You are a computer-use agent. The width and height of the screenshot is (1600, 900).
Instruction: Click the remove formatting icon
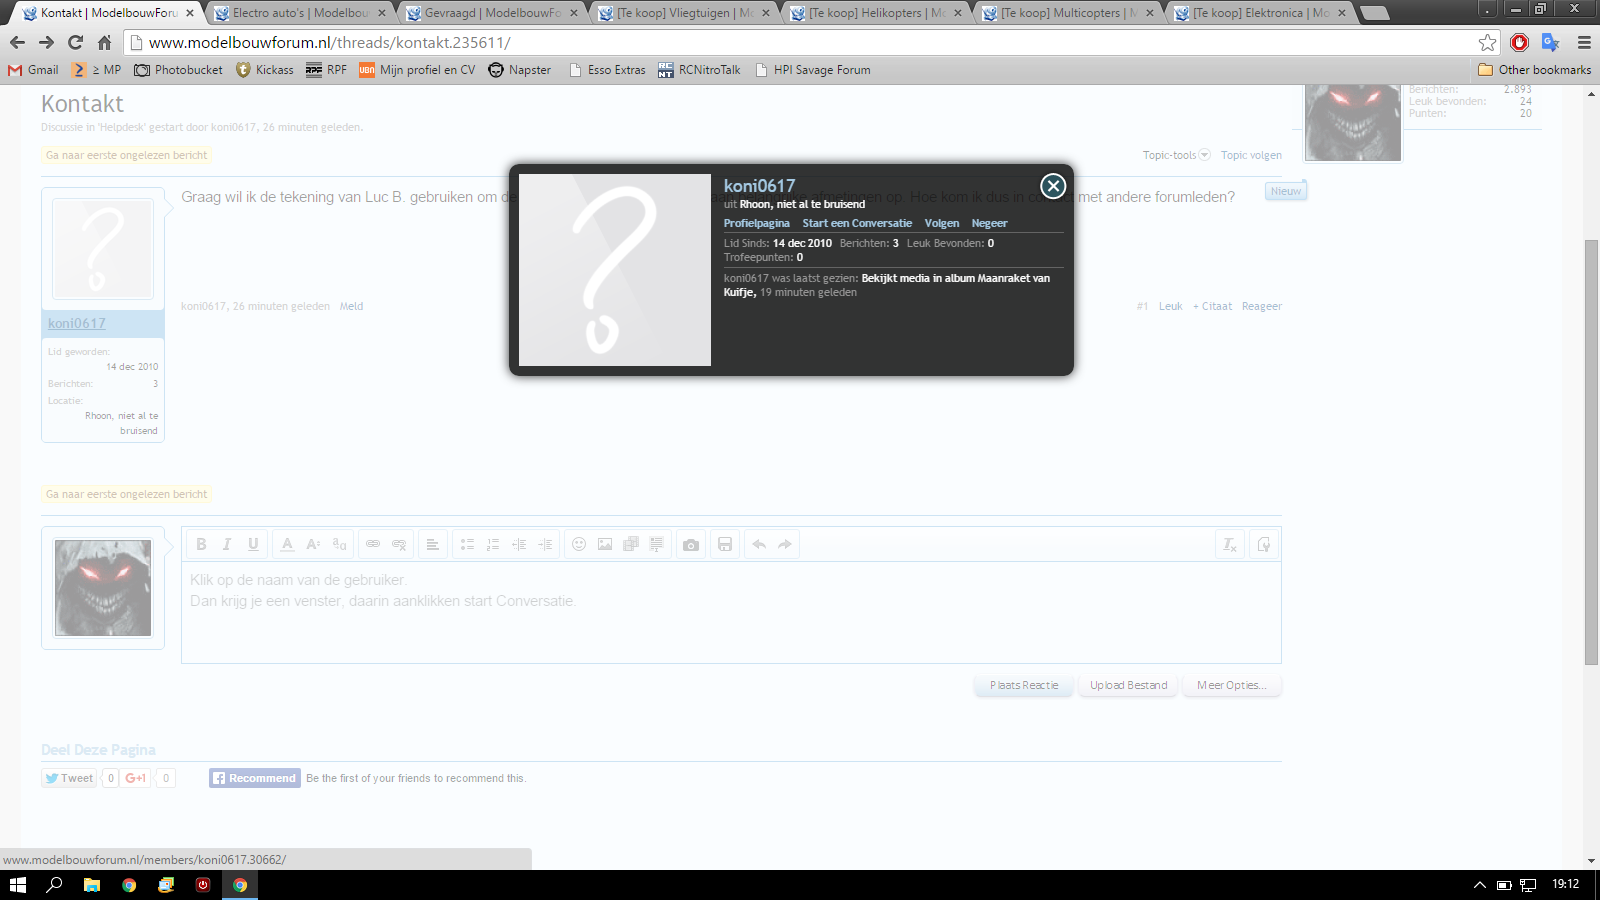coord(1230,544)
